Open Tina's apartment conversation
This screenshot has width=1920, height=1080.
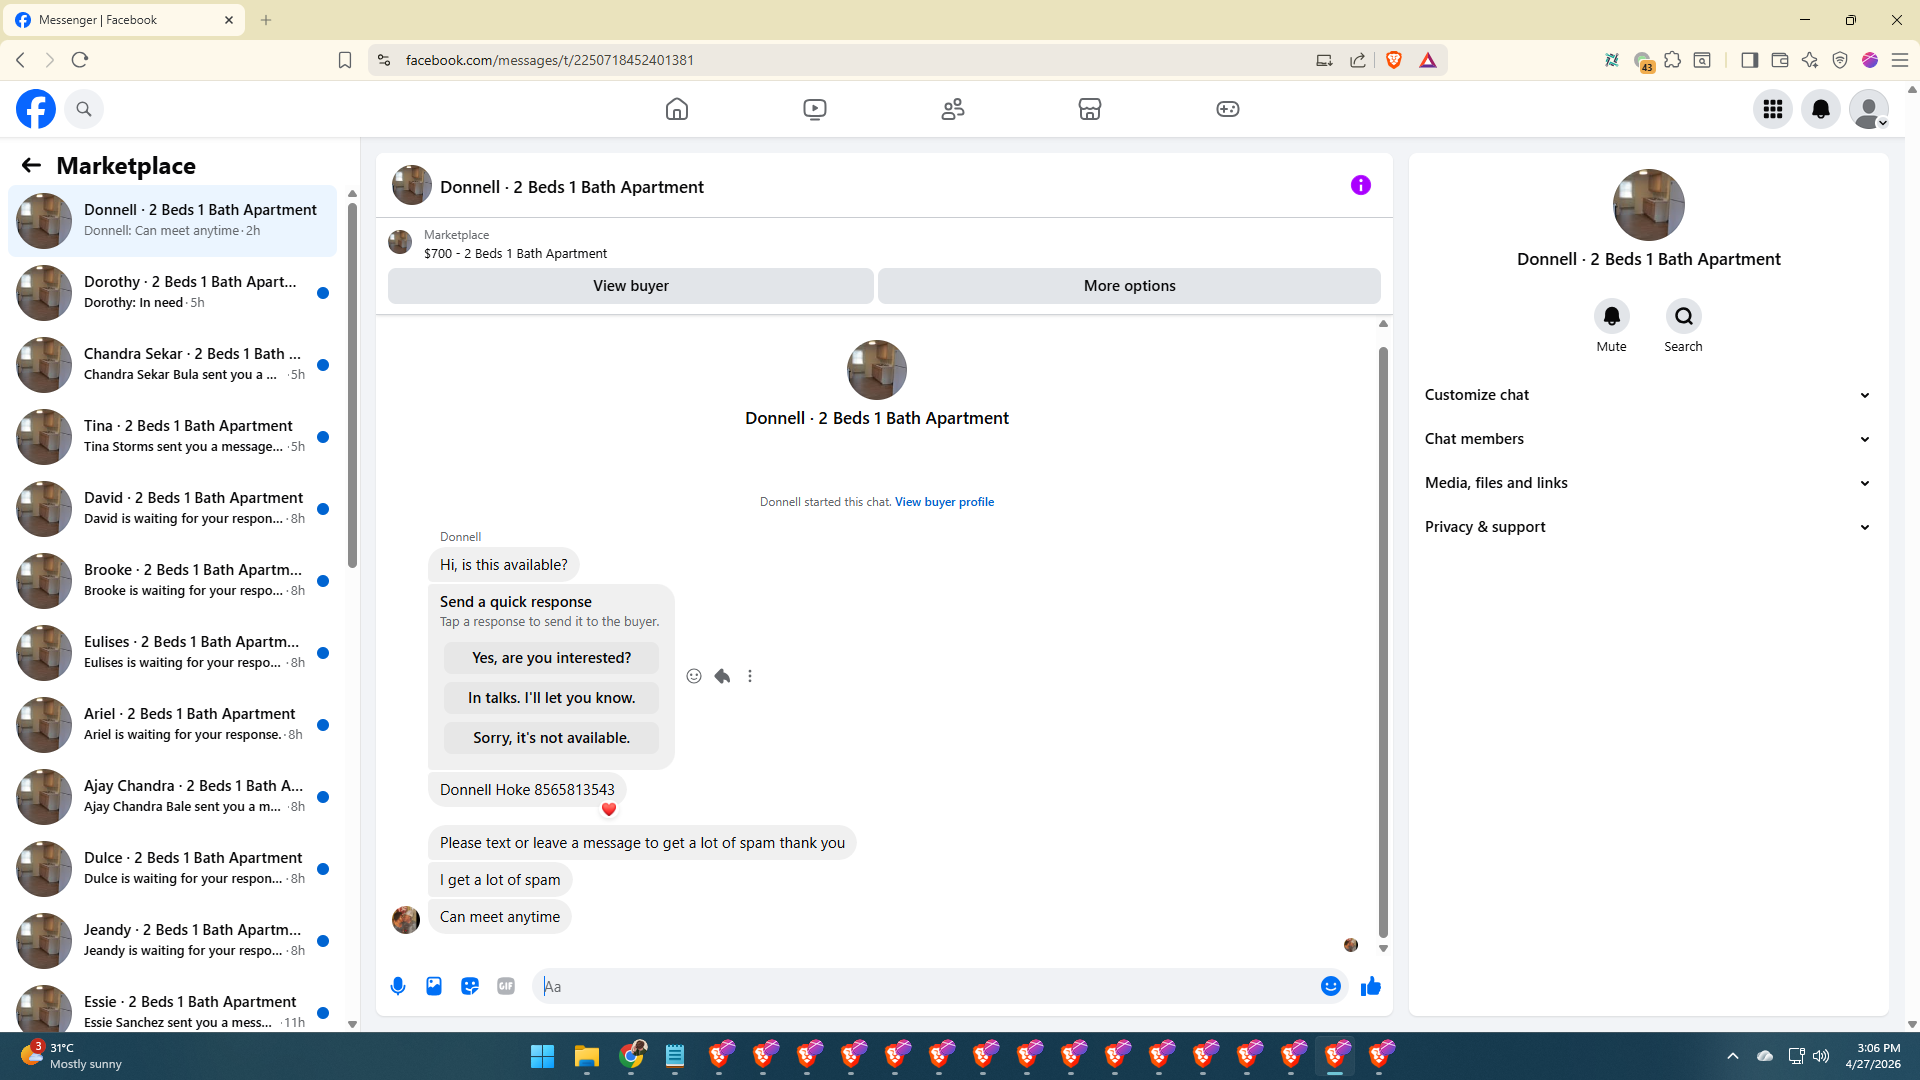(x=172, y=437)
